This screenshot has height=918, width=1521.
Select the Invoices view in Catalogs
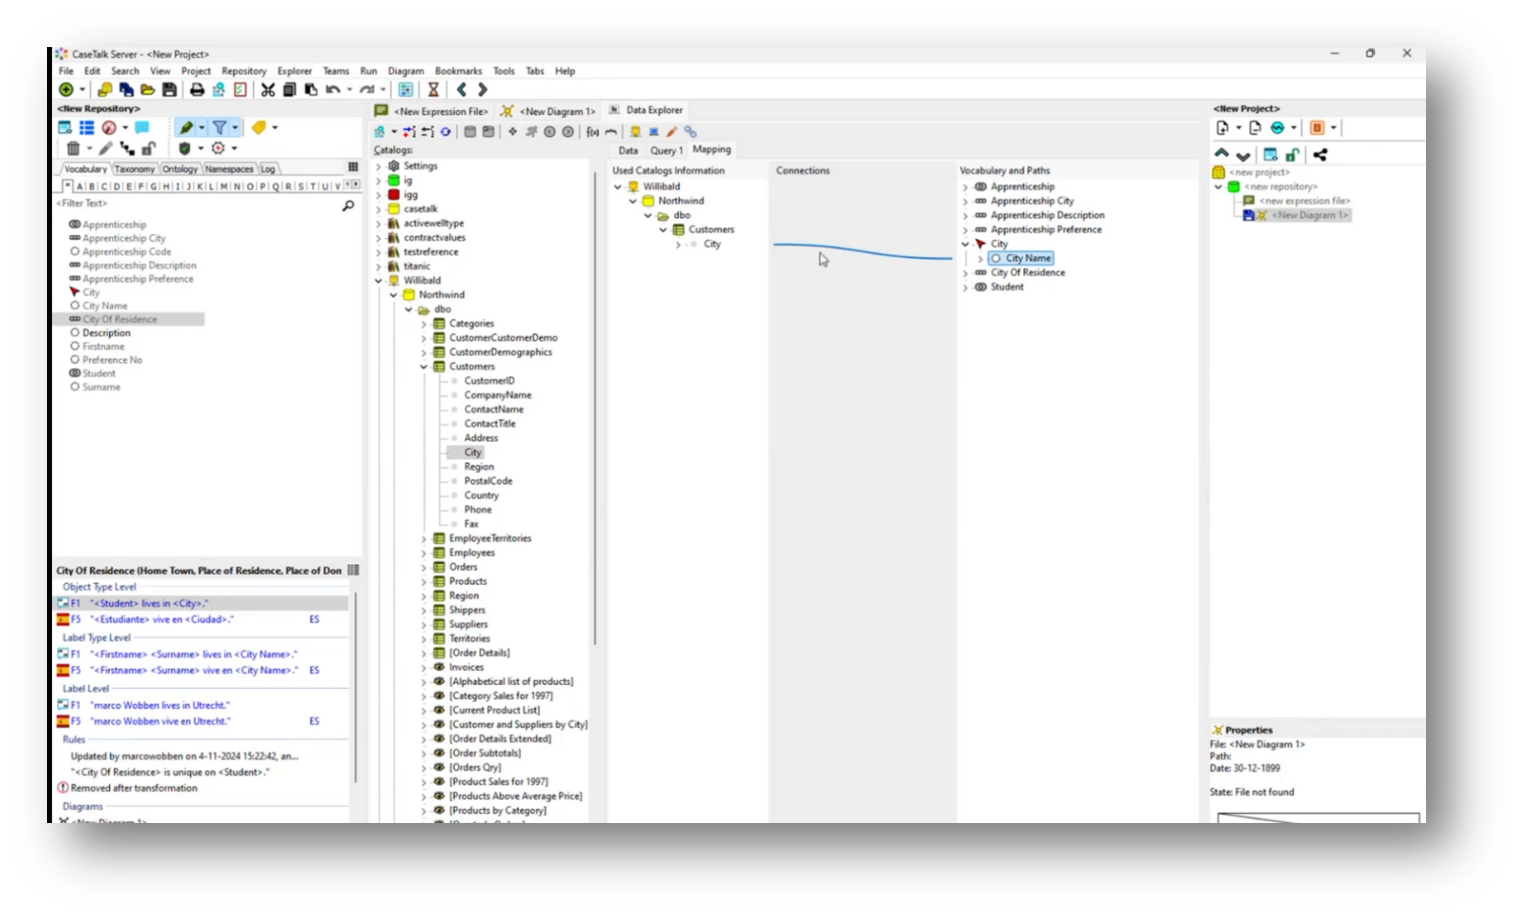tap(466, 668)
